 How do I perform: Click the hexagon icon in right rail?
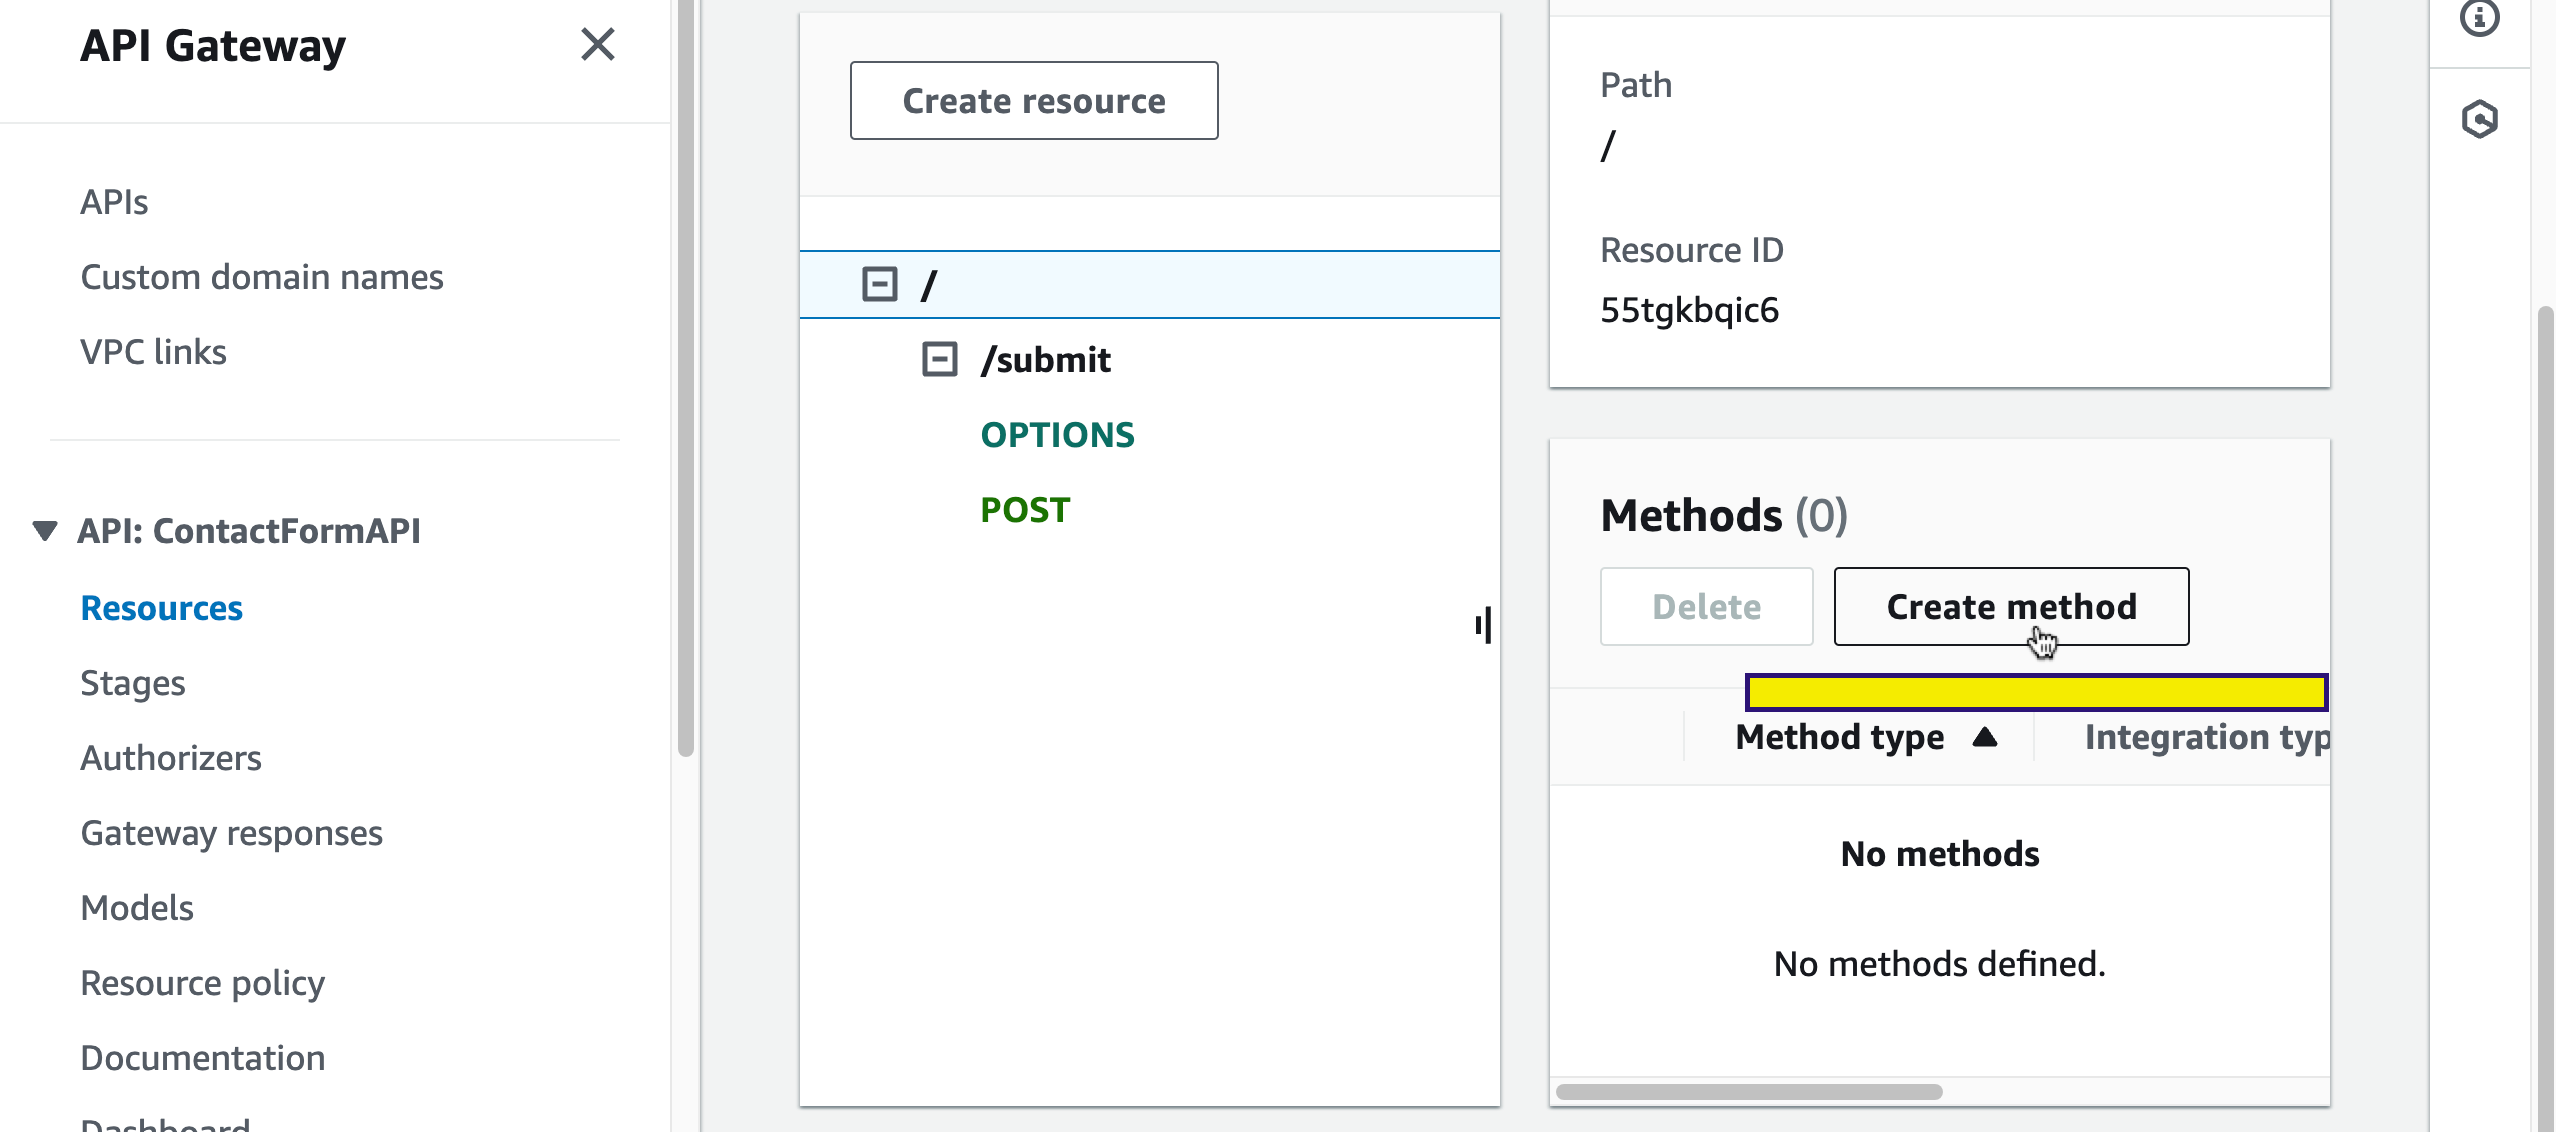[2479, 120]
